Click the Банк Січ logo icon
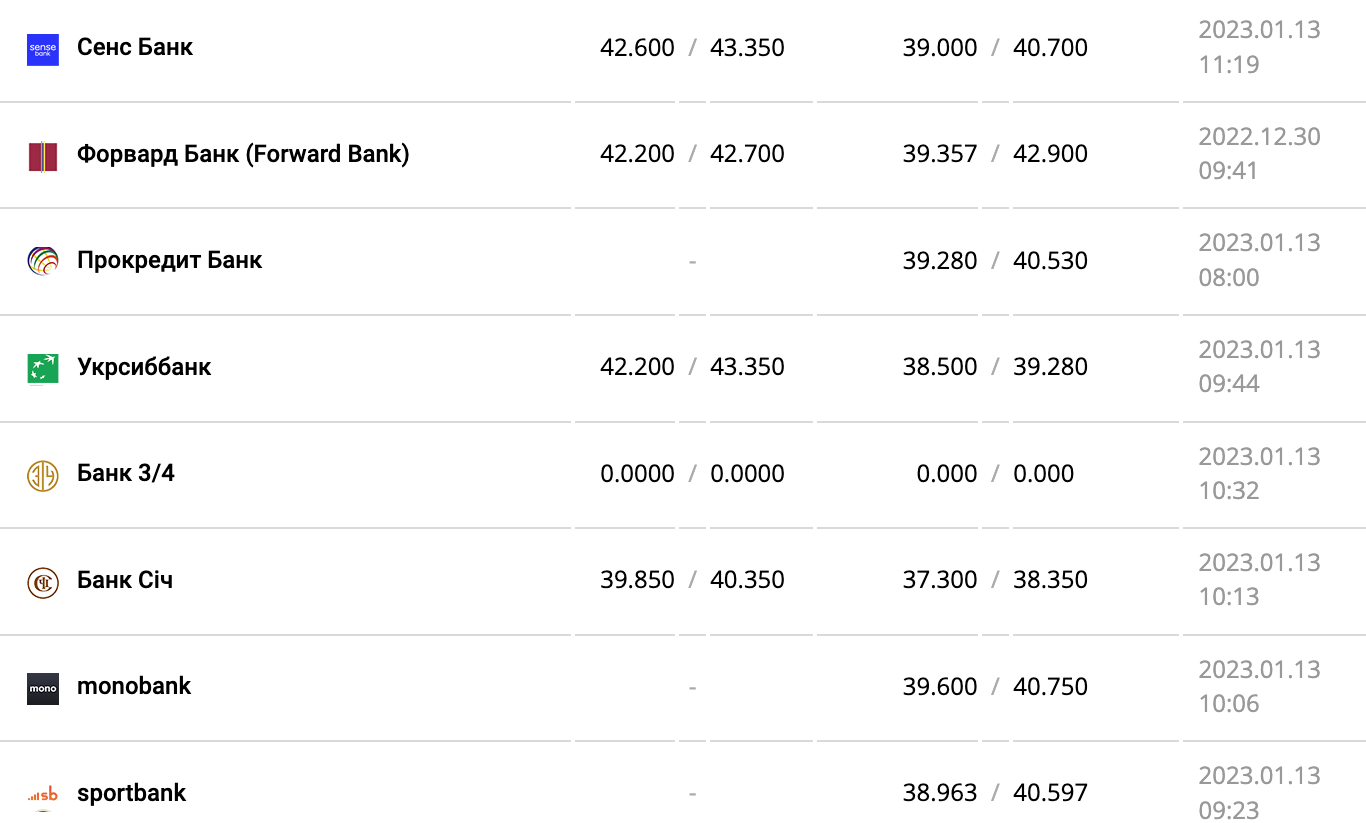Screen dimensions: 1366x823 43,581
